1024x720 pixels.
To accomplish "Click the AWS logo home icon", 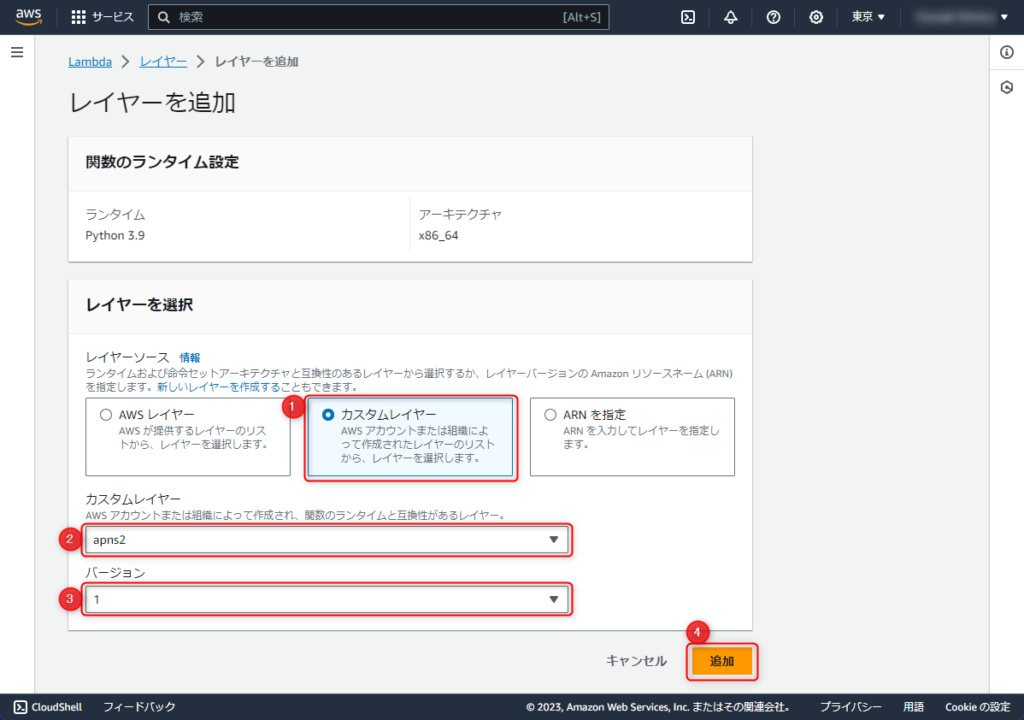I will [x=28, y=17].
